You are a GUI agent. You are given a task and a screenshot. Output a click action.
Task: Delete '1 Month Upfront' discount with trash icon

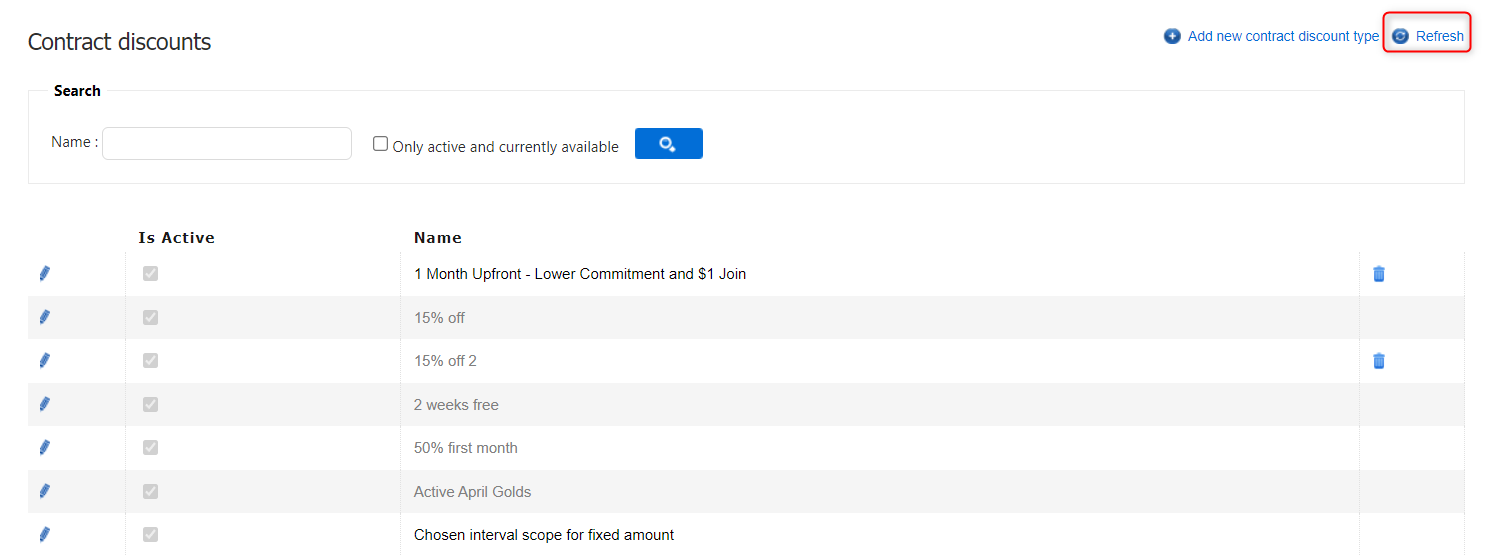pyautogui.click(x=1378, y=274)
